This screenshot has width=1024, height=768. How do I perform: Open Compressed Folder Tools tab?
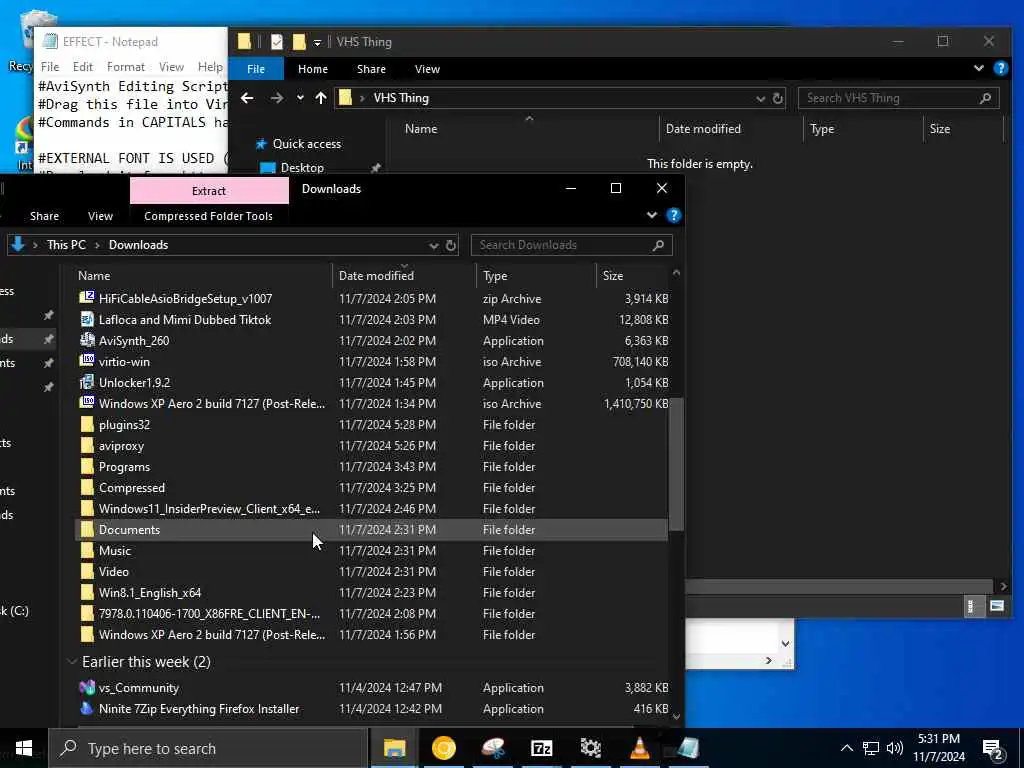208,216
